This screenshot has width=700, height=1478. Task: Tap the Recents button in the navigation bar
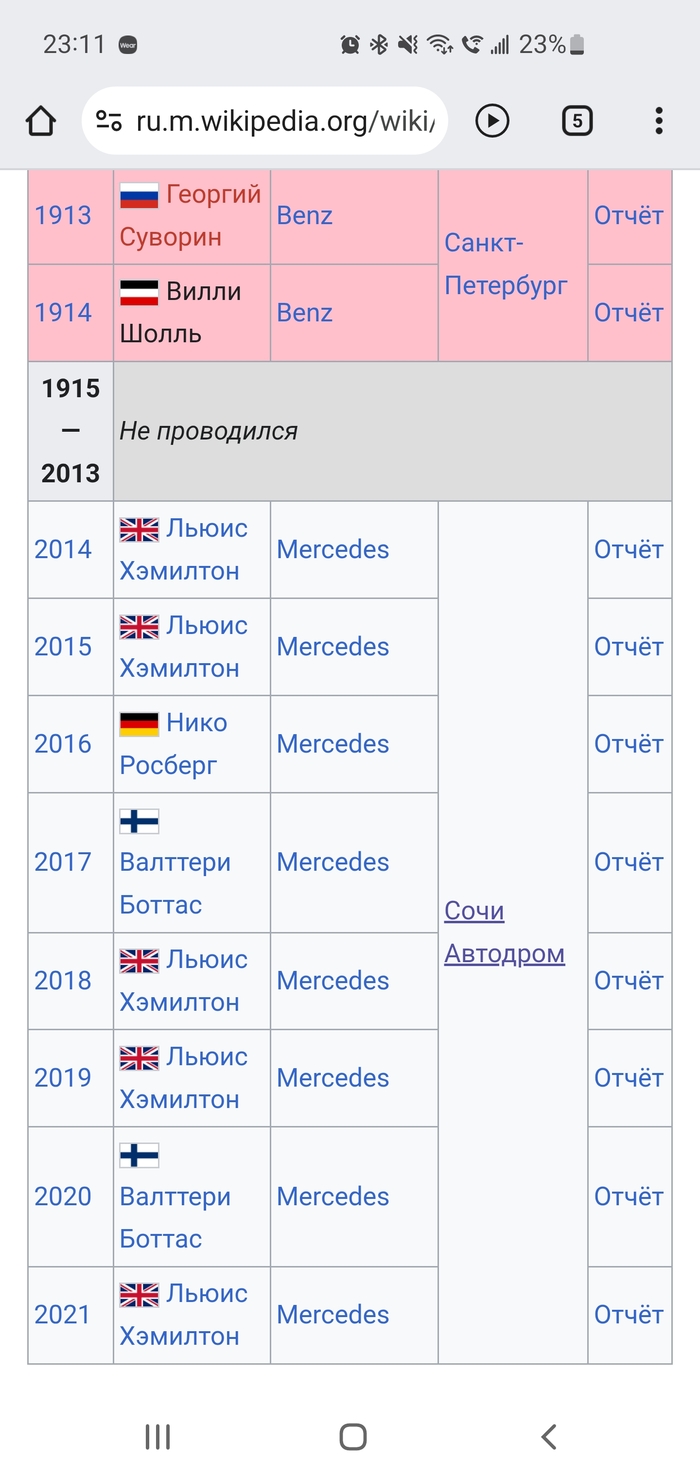pos(157,1436)
